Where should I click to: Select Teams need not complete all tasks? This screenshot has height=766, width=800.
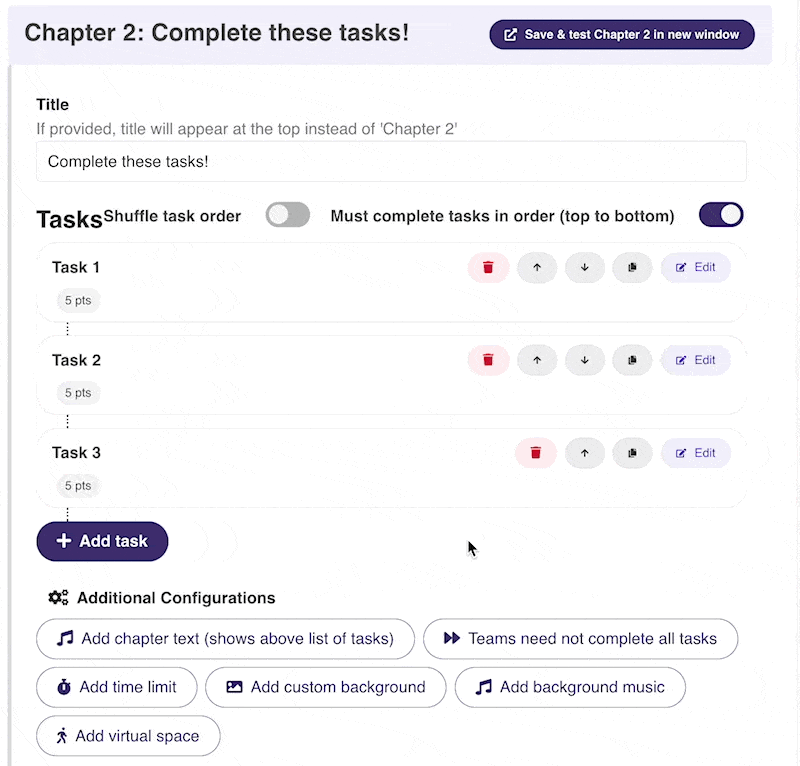[581, 639]
